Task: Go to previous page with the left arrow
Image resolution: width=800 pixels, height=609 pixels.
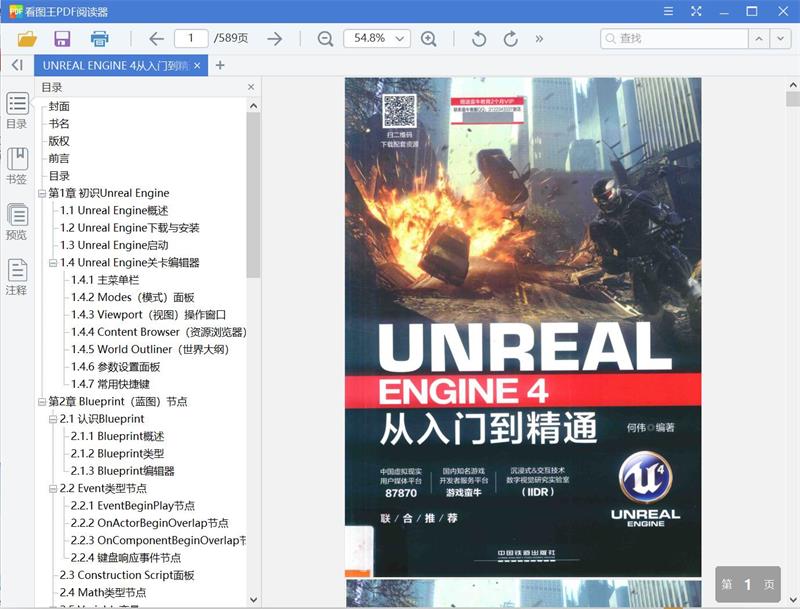Action: tap(156, 39)
